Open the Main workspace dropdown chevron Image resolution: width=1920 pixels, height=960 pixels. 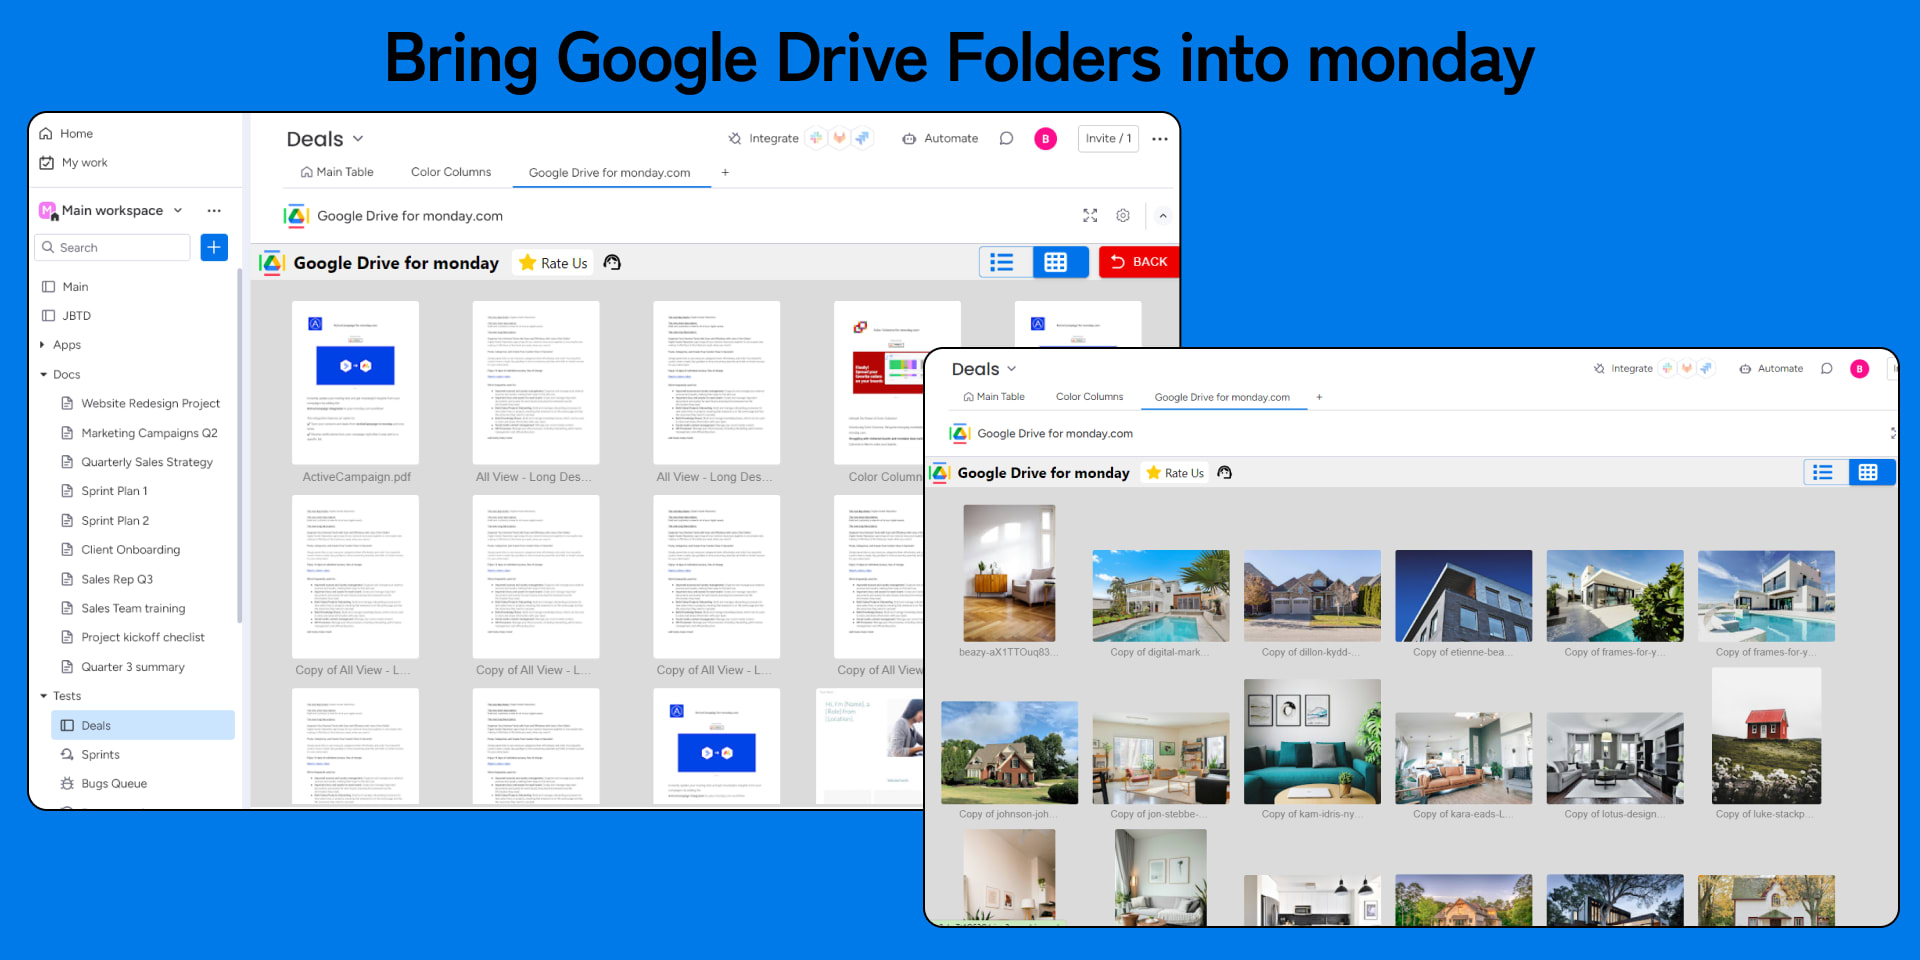coord(178,210)
